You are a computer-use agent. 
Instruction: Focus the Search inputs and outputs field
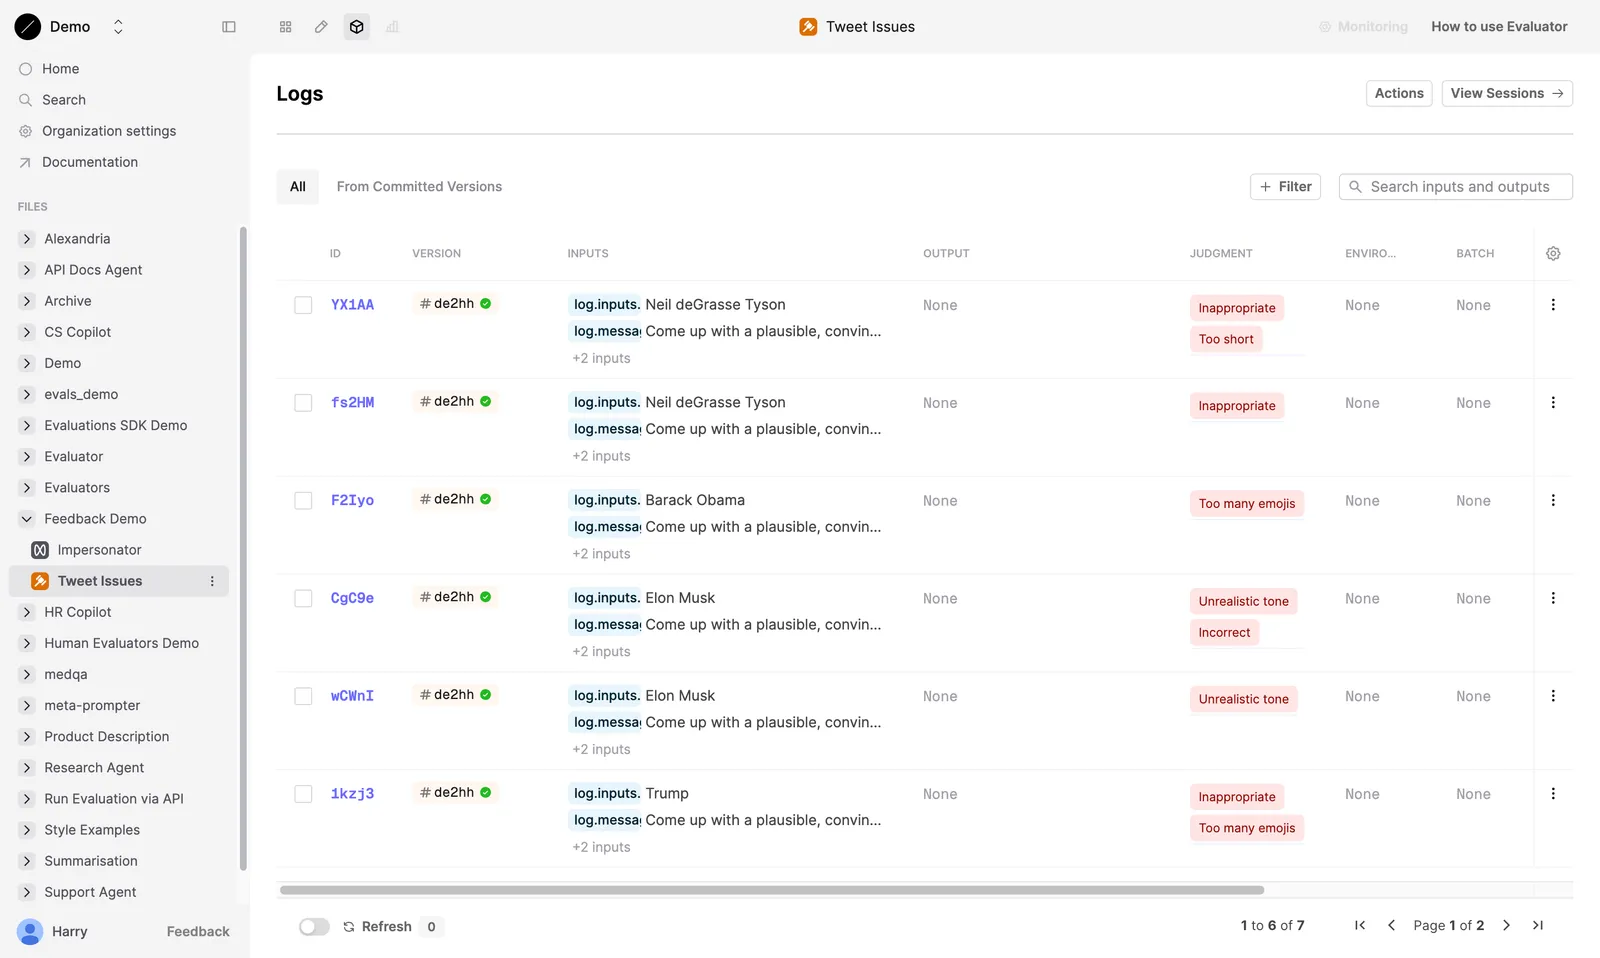click(1456, 187)
